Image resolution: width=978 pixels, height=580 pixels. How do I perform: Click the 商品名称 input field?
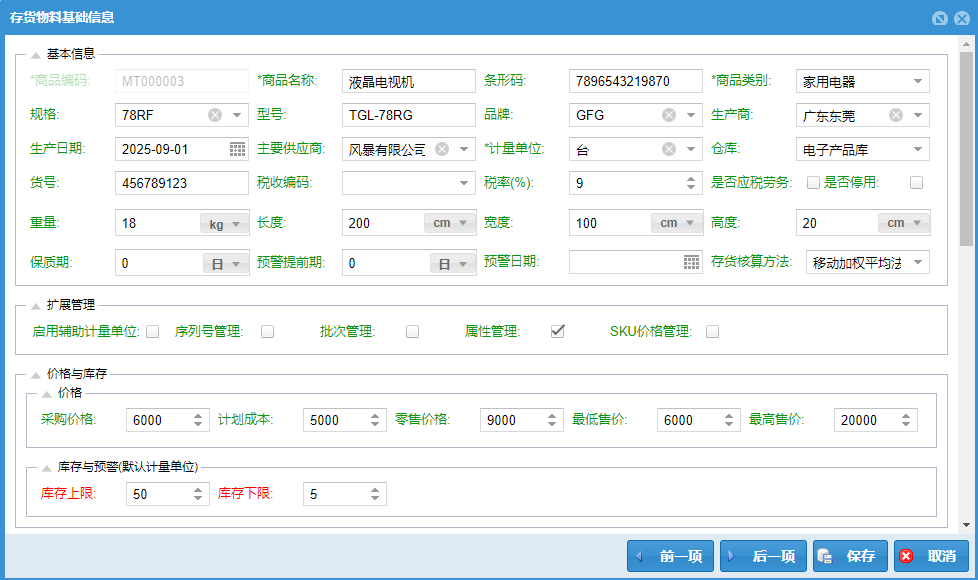pos(408,82)
